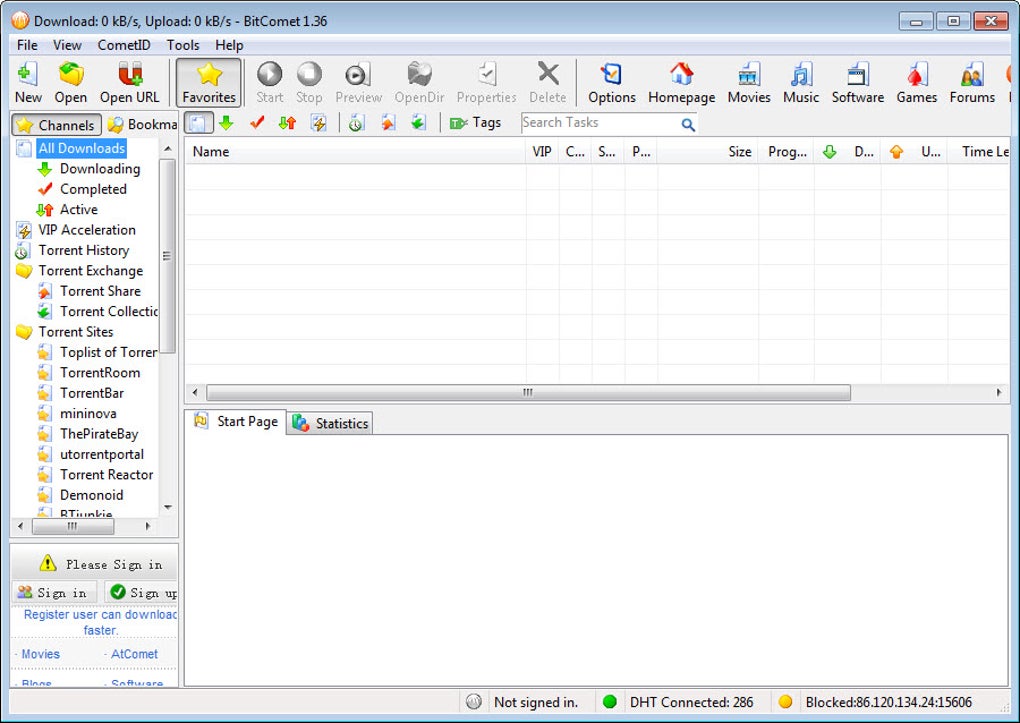Screen dimensions: 1020x723
Task: Open the Software channel icon
Action: 857,83
